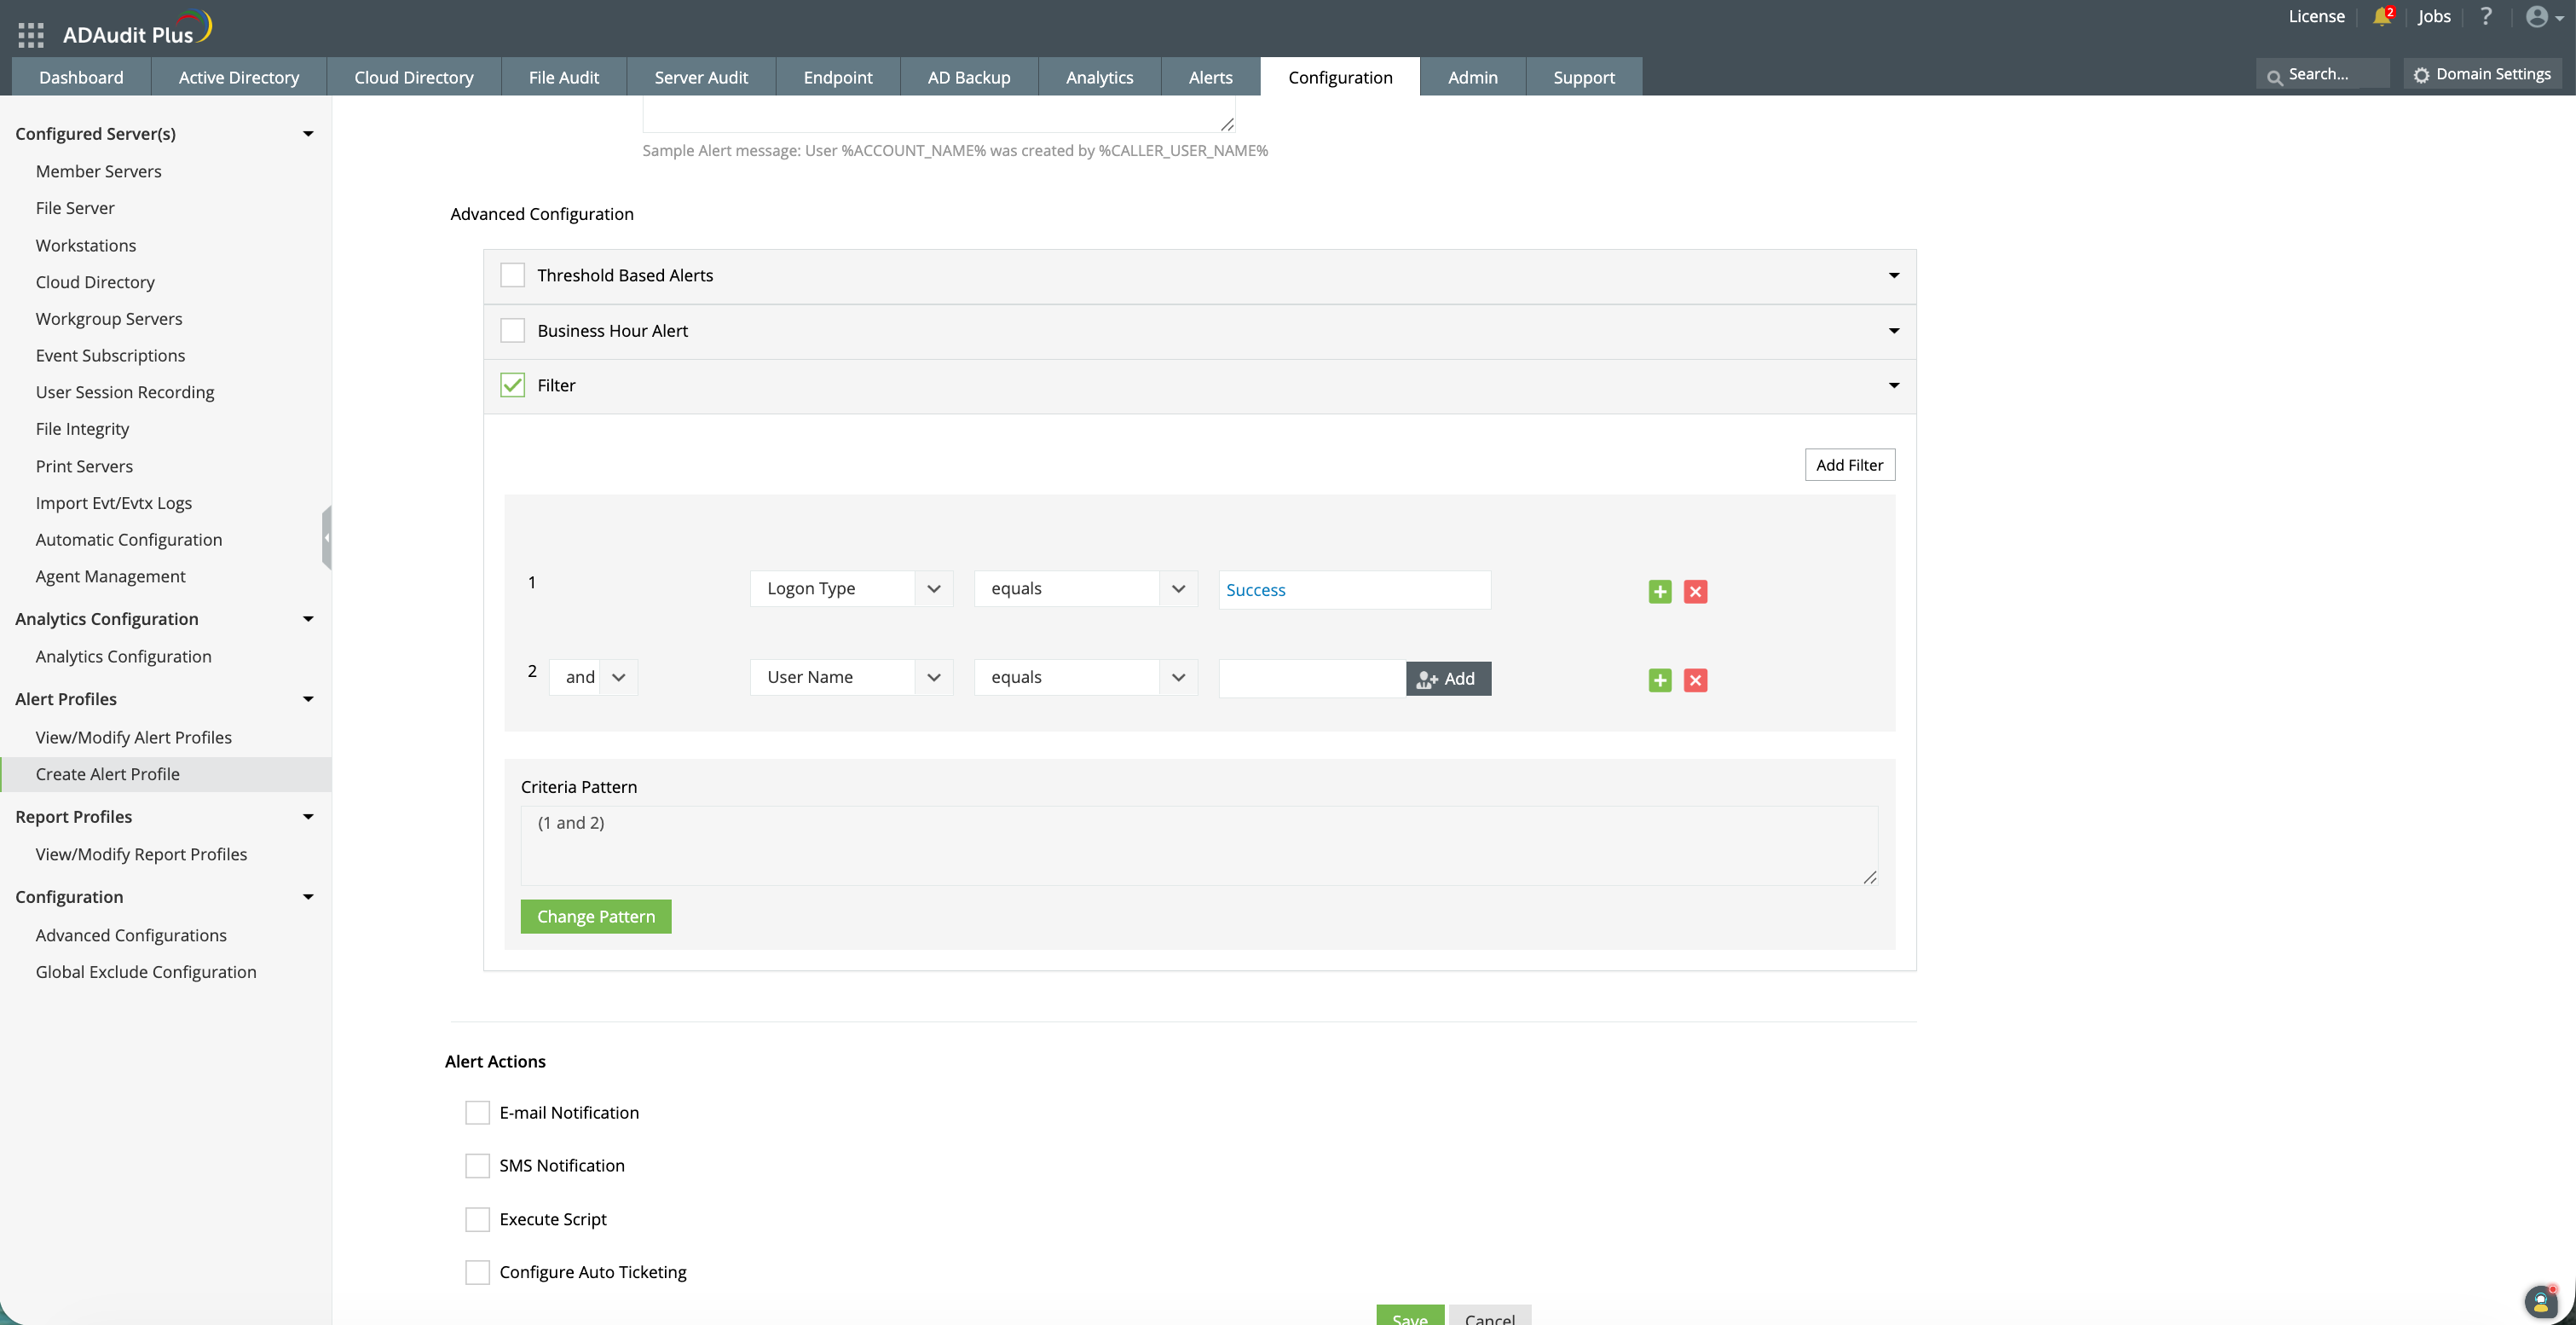Image resolution: width=2576 pixels, height=1325 pixels.
Task: Click green plus icon on filter row 1
Action: pos(1660,592)
